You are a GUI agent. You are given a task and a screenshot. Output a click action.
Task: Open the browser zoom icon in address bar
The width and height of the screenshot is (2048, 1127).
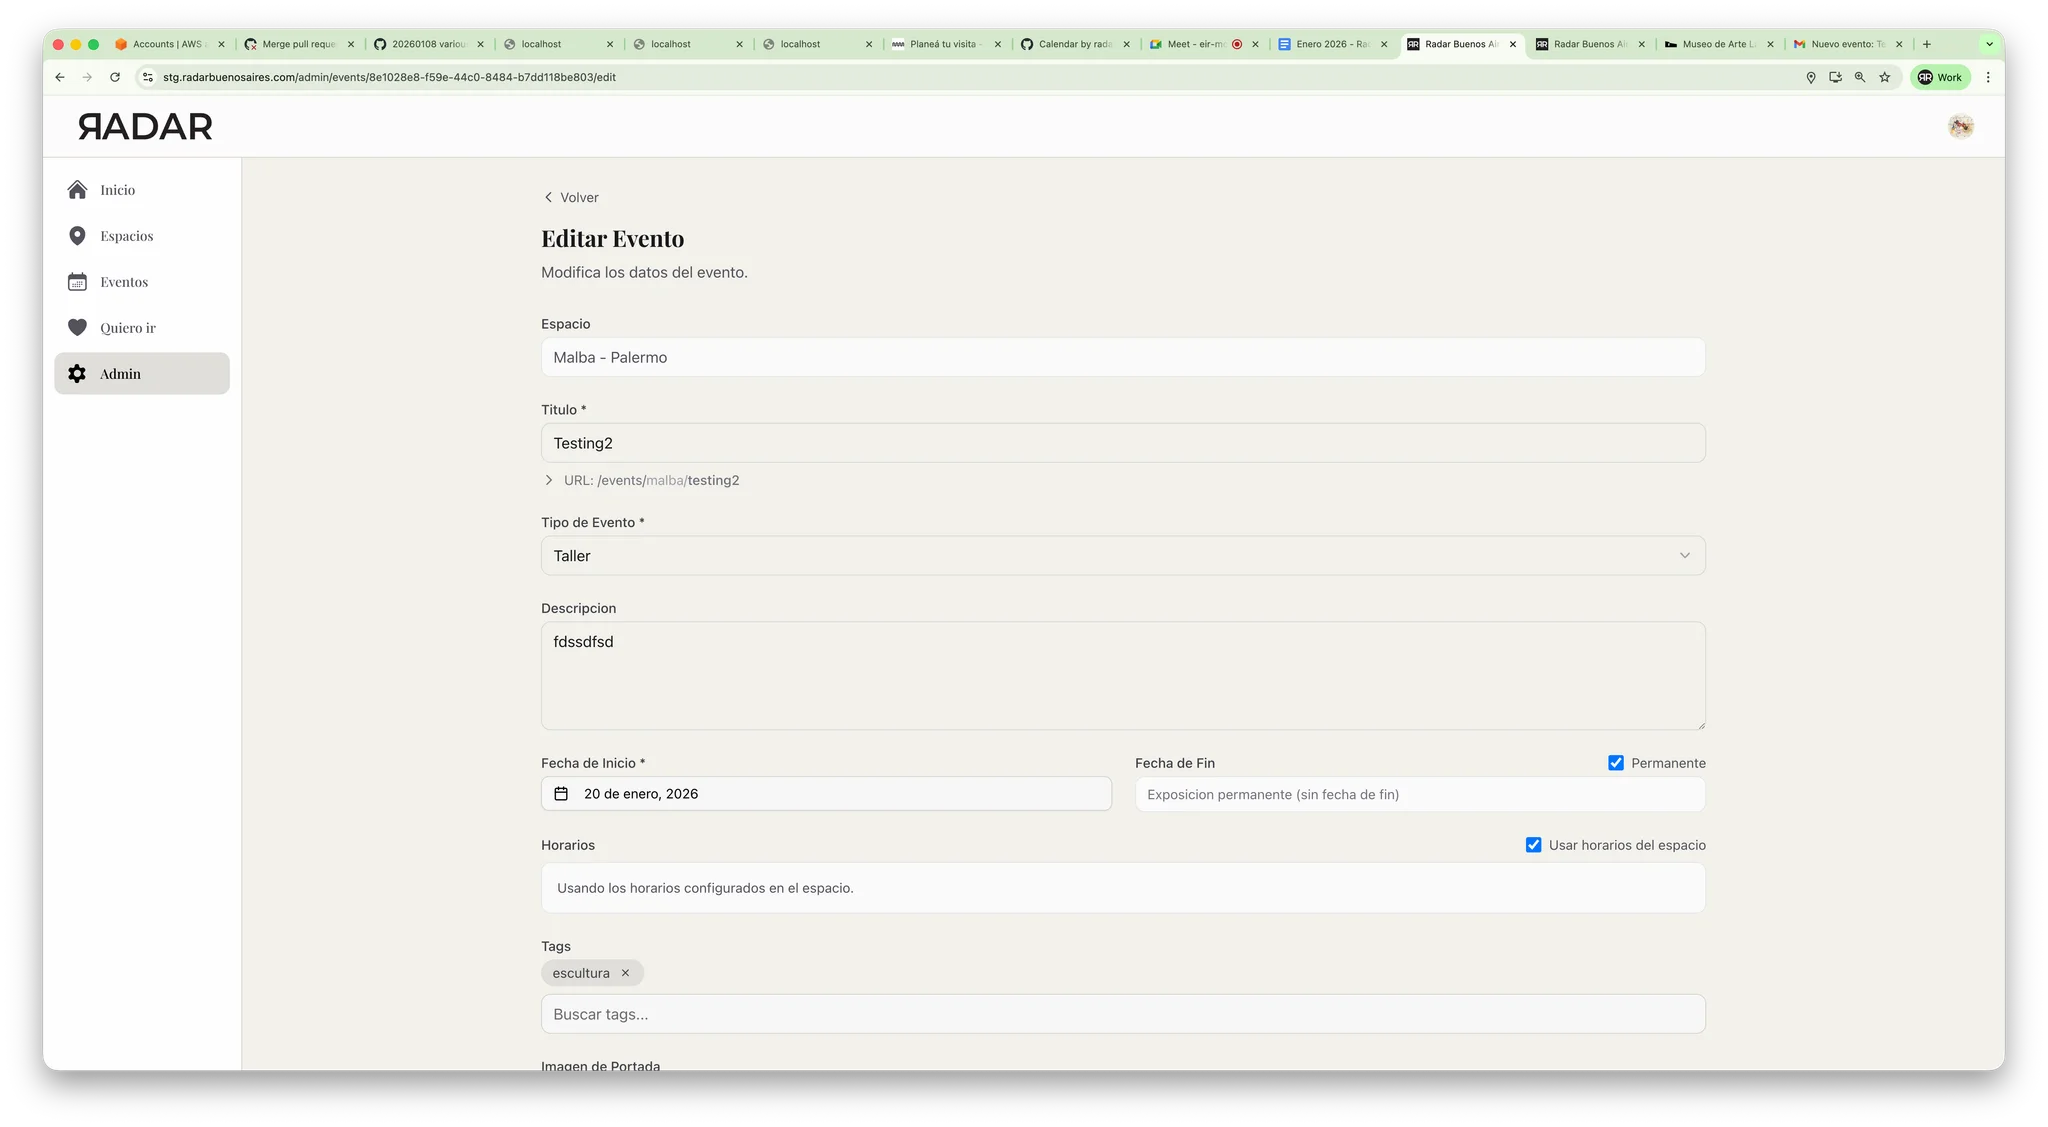(x=1860, y=77)
